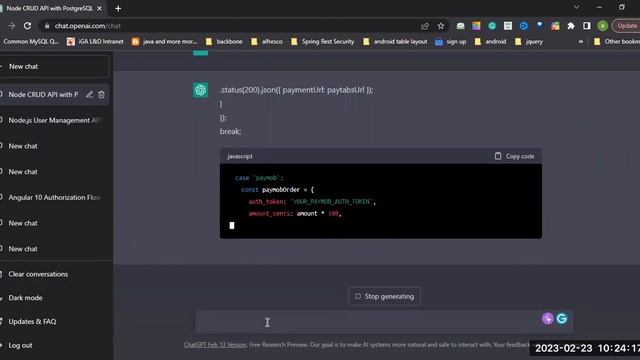
Task: Open the Spring Rest Security bookmarks folder
Action: [322, 41]
